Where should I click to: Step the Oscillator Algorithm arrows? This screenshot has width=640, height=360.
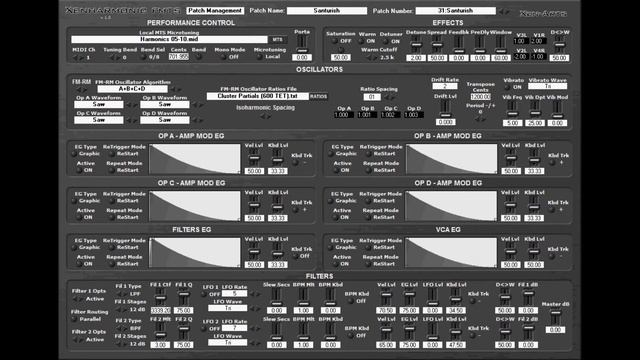tap(176, 89)
